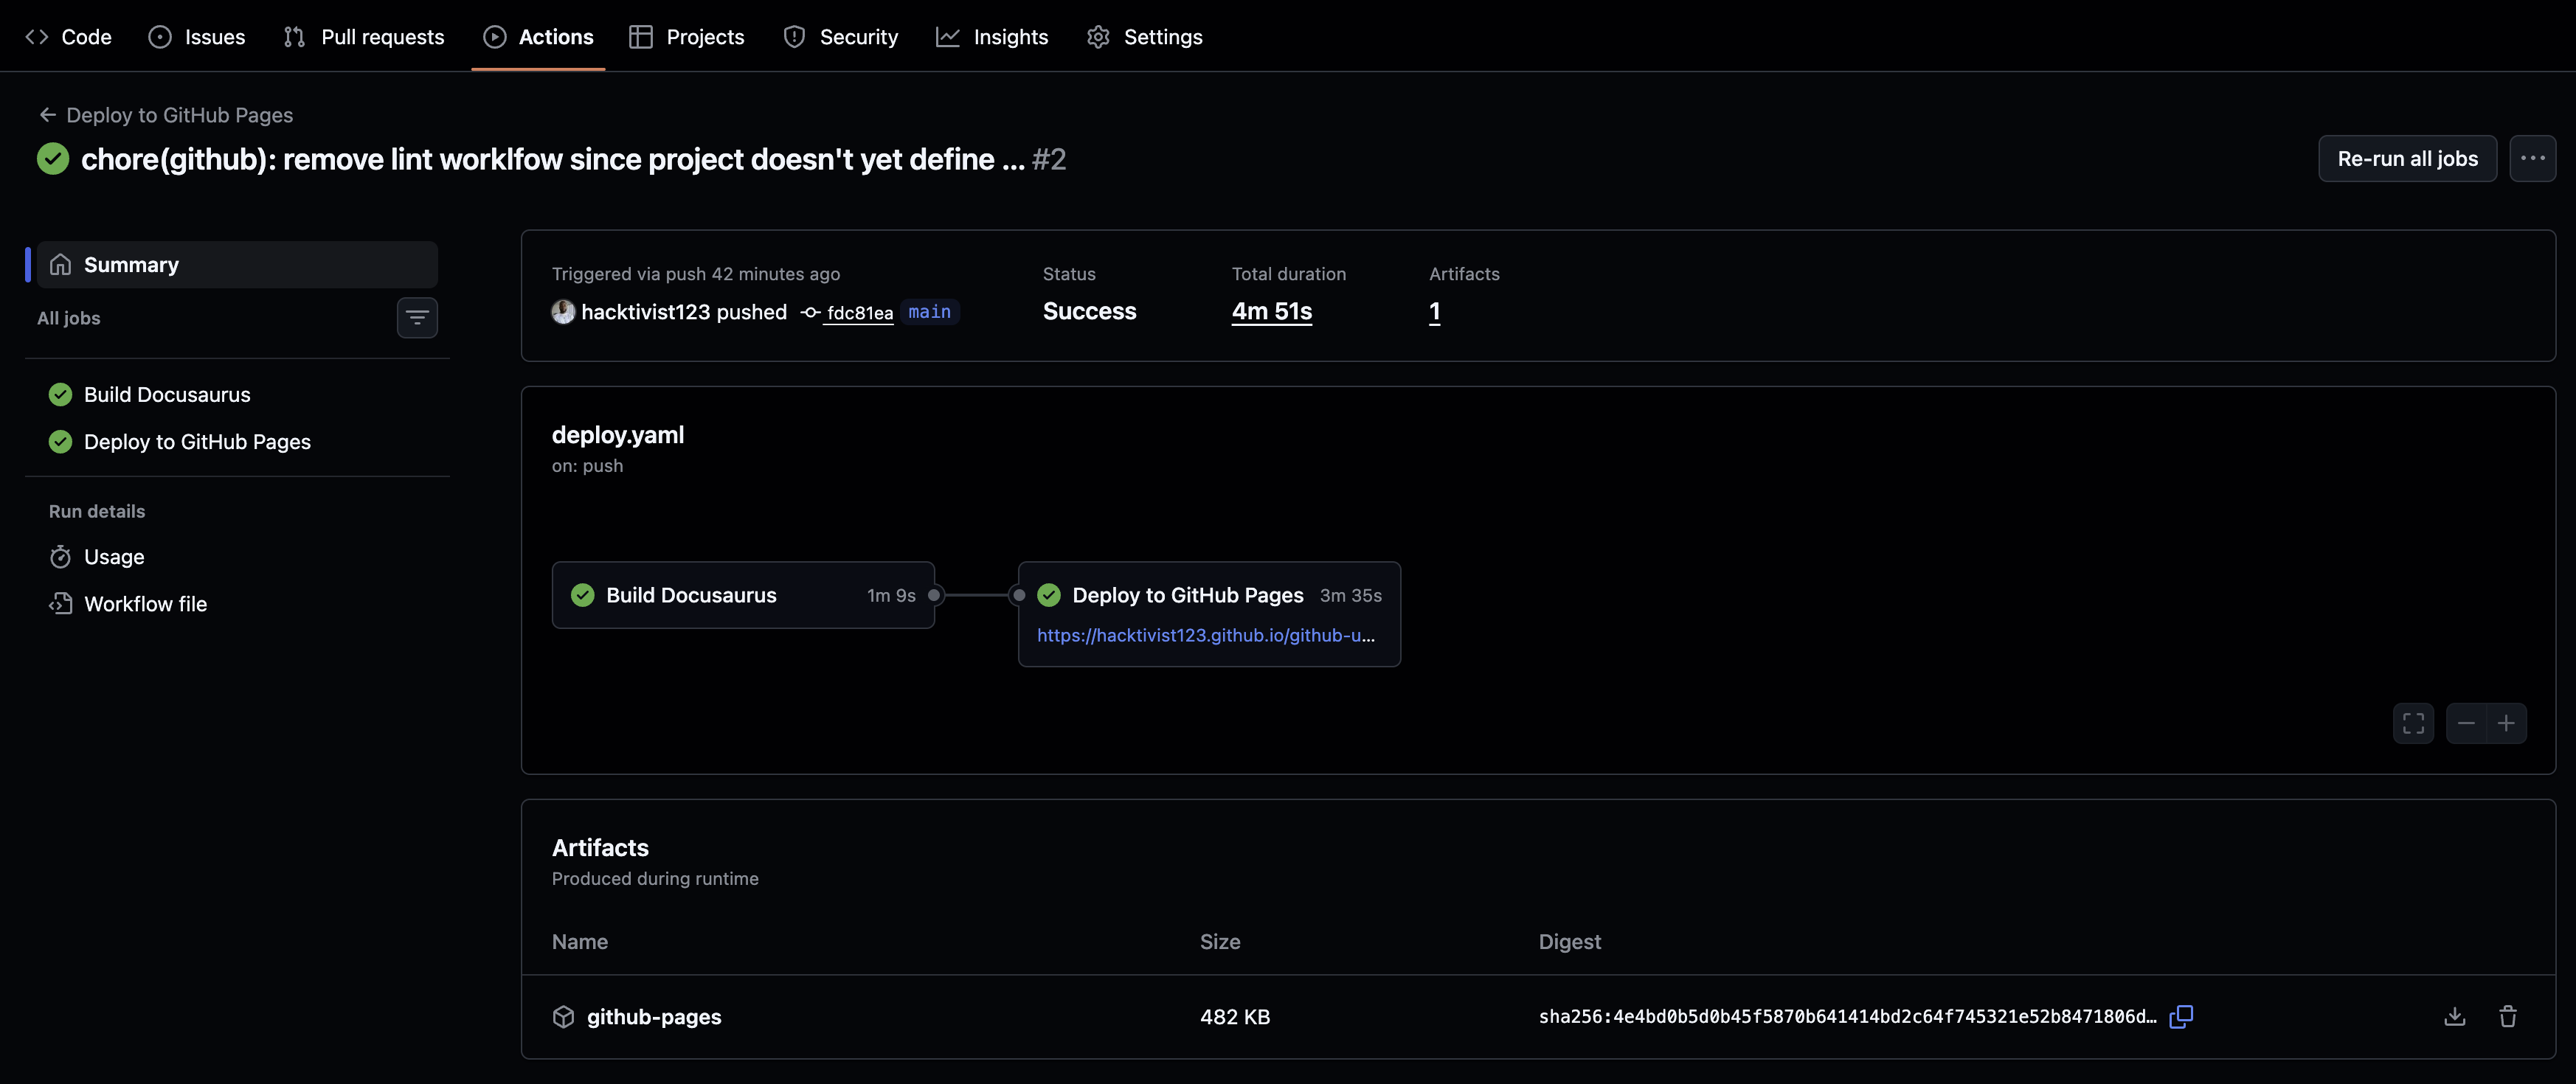Click the Success status text
This screenshot has height=1084, width=2576.
point(1089,311)
